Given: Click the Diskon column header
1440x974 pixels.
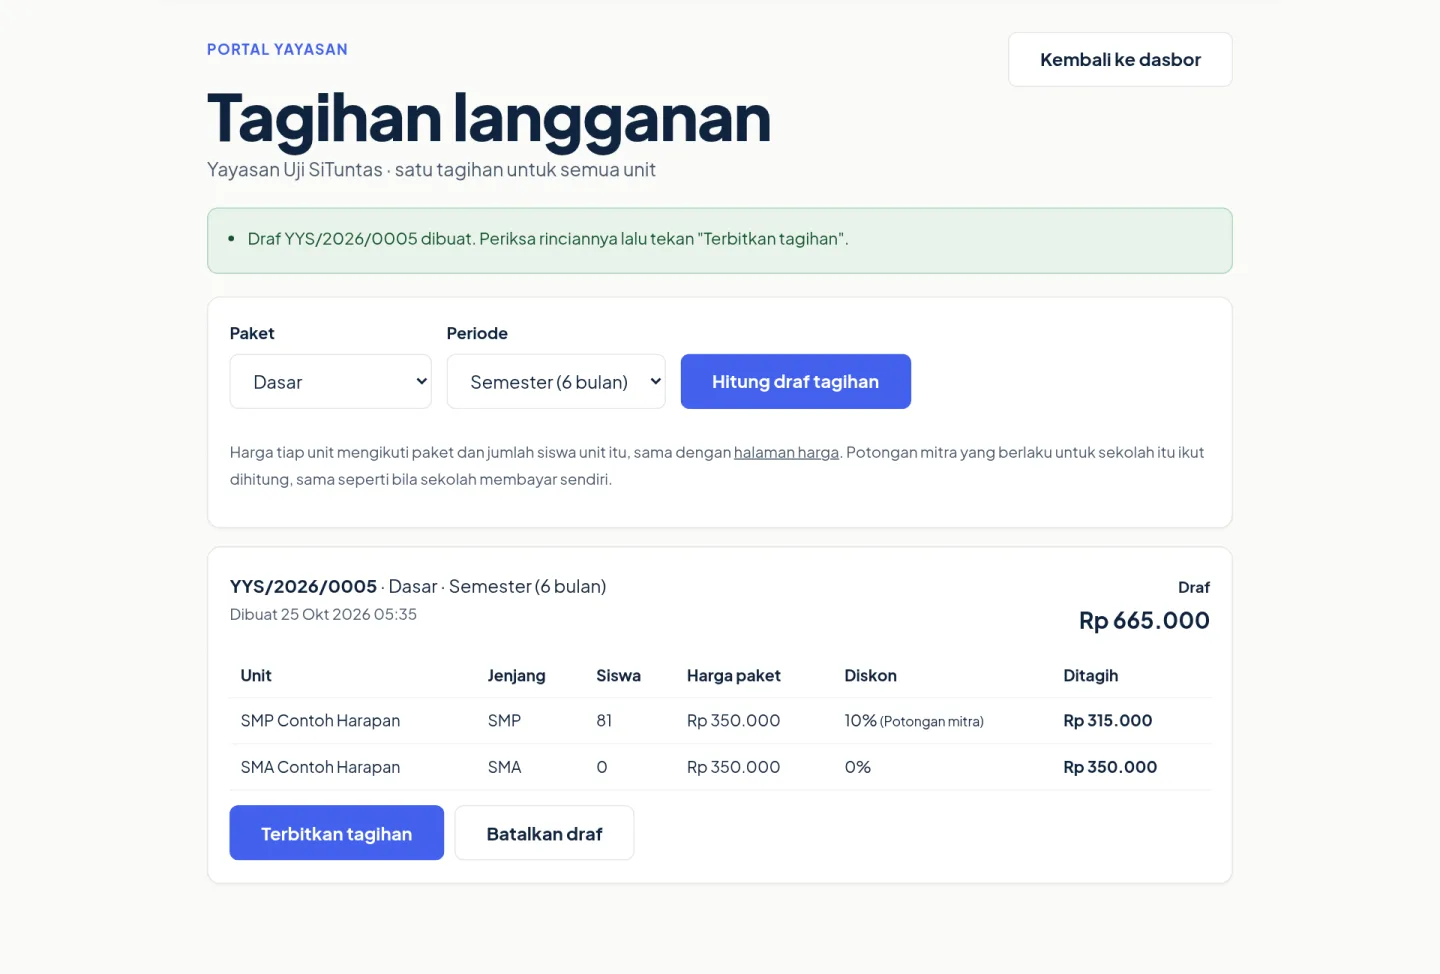Looking at the screenshot, I should pyautogui.click(x=870, y=675).
